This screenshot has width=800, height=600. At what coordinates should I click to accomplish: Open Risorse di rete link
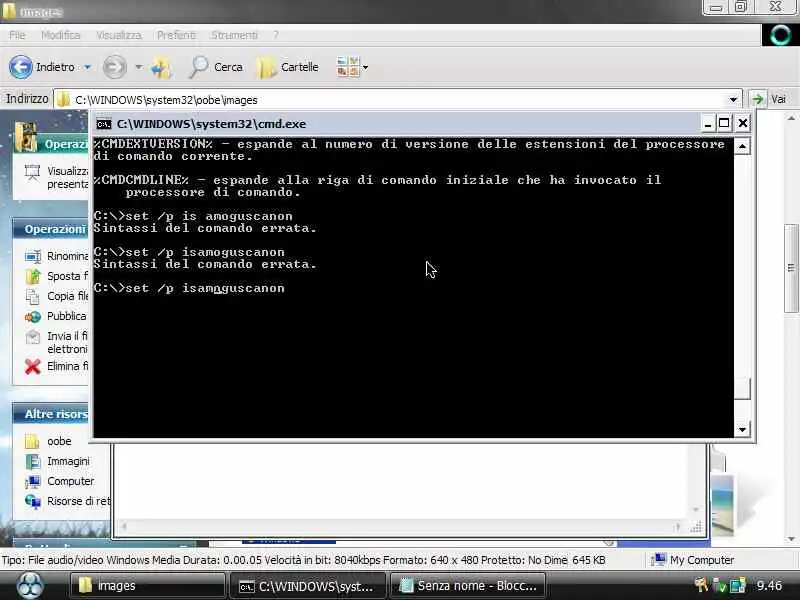(x=67, y=501)
